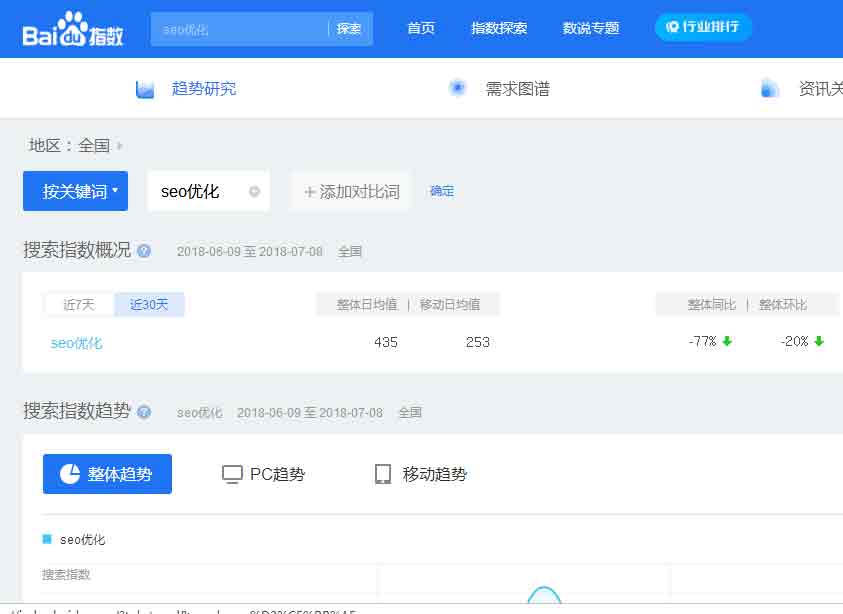Click the 趋势研究 chart icon
This screenshot has height=614, width=843.
click(143, 88)
